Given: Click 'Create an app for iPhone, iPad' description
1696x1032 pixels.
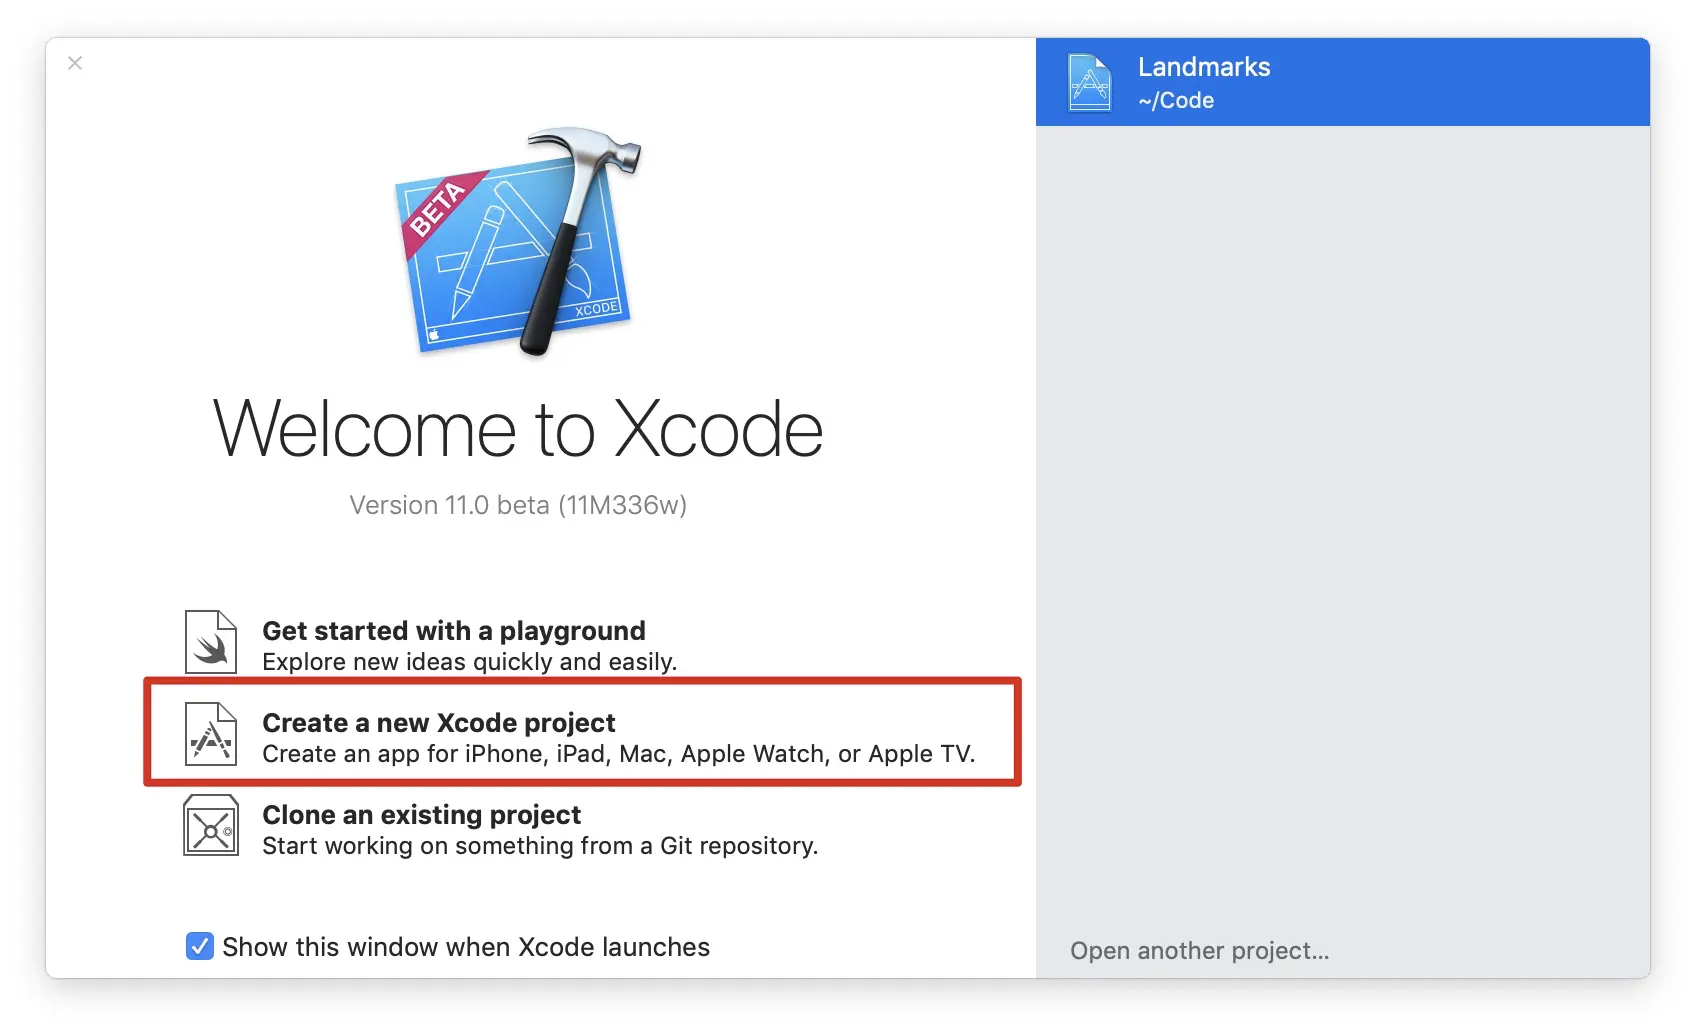Looking at the screenshot, I should pyautogui.click(x=619, y=754).
